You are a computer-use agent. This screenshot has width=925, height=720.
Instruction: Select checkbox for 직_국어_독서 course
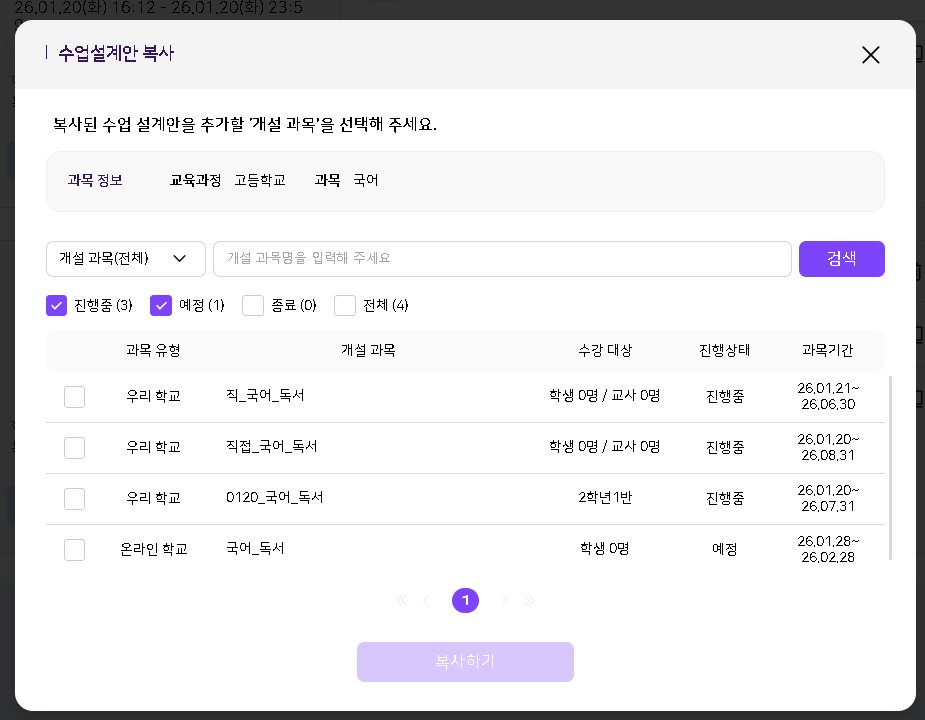pos(75,397)
